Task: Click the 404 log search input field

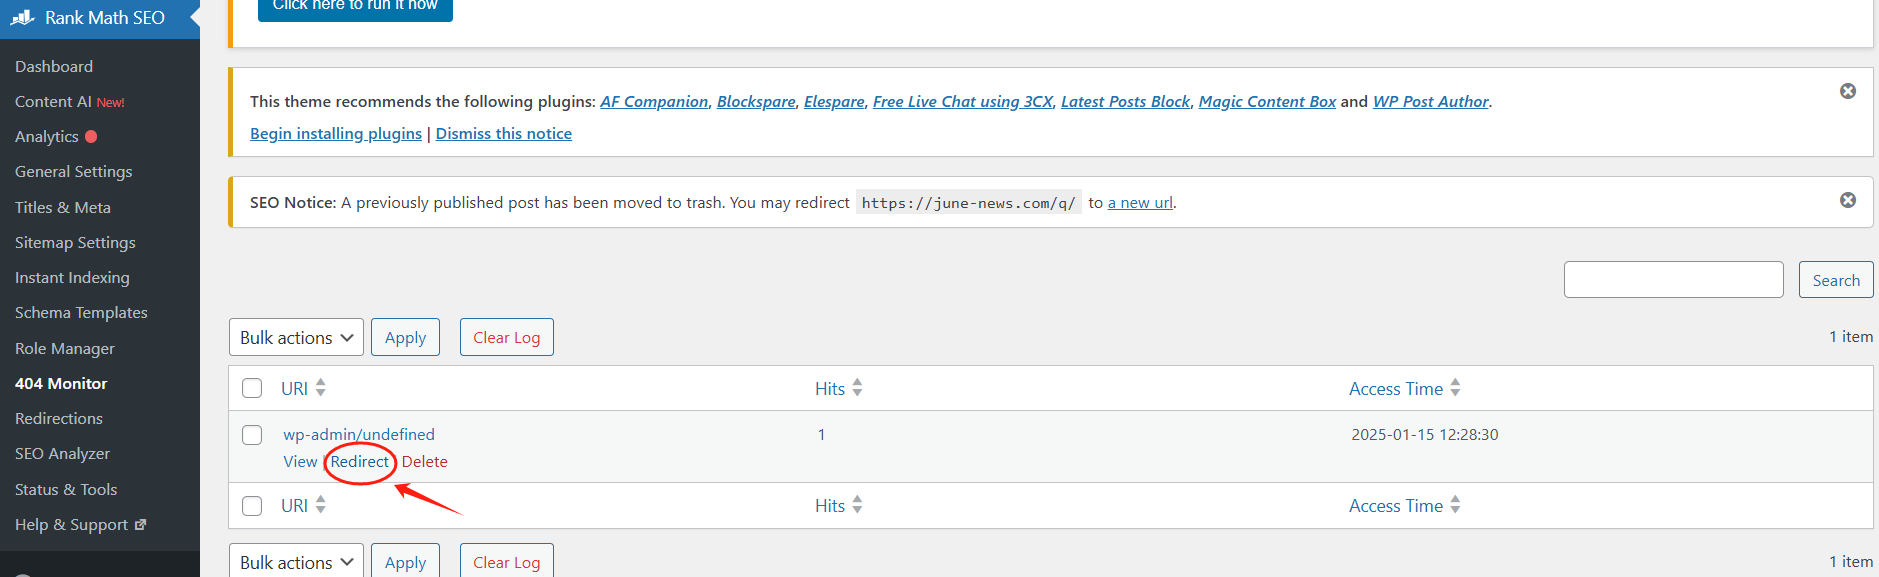Action: point(1673,280)
